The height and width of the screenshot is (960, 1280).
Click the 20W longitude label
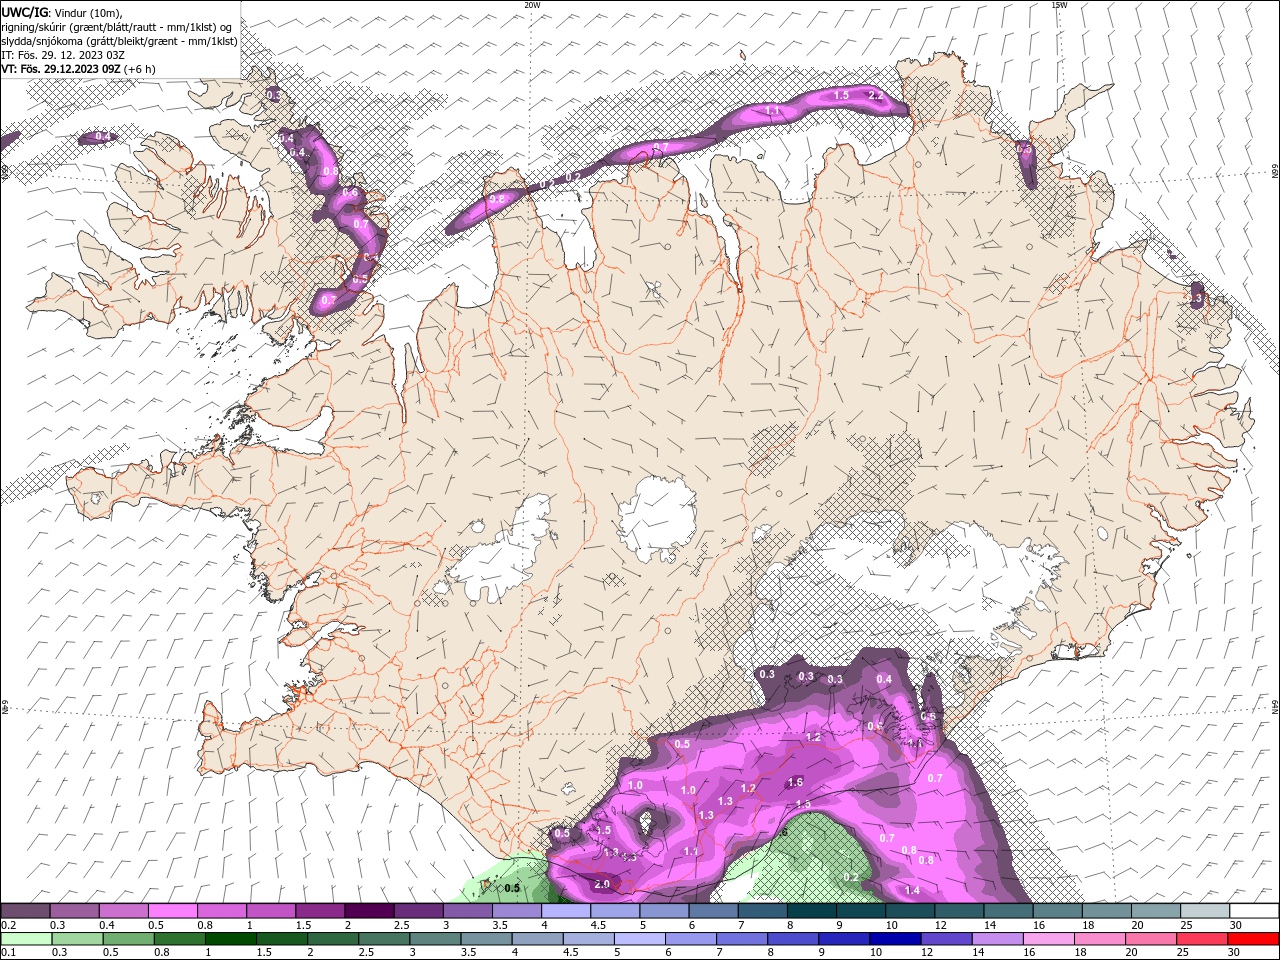[x=532, y=5]
